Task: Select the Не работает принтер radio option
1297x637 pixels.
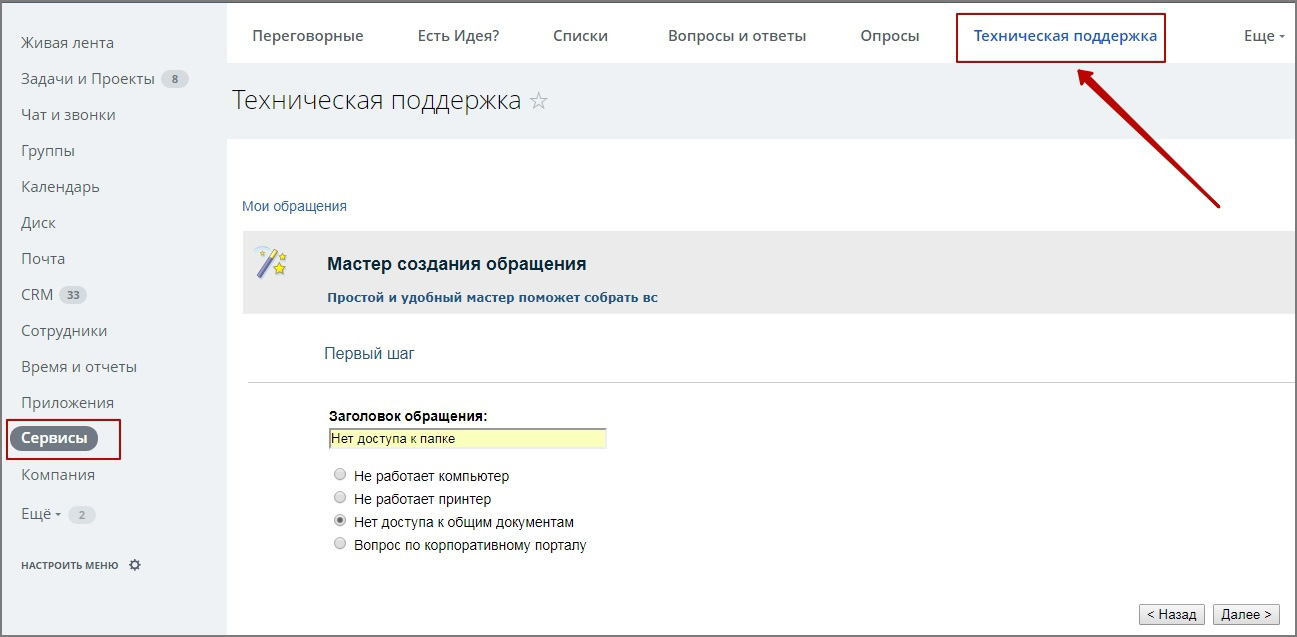Action: coord(340,498)
